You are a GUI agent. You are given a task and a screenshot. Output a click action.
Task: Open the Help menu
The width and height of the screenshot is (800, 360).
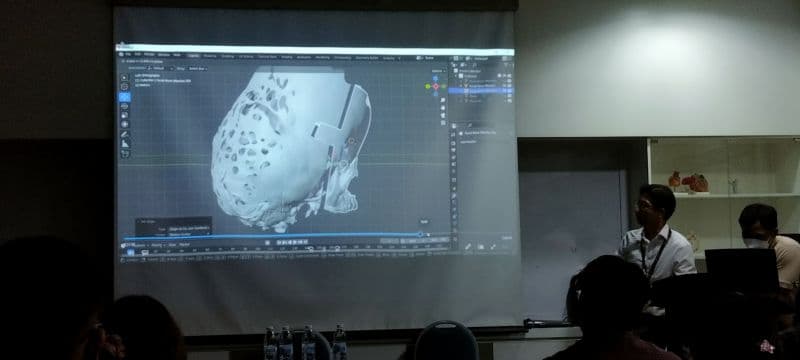pyautogui.click(x=177, y=55)
